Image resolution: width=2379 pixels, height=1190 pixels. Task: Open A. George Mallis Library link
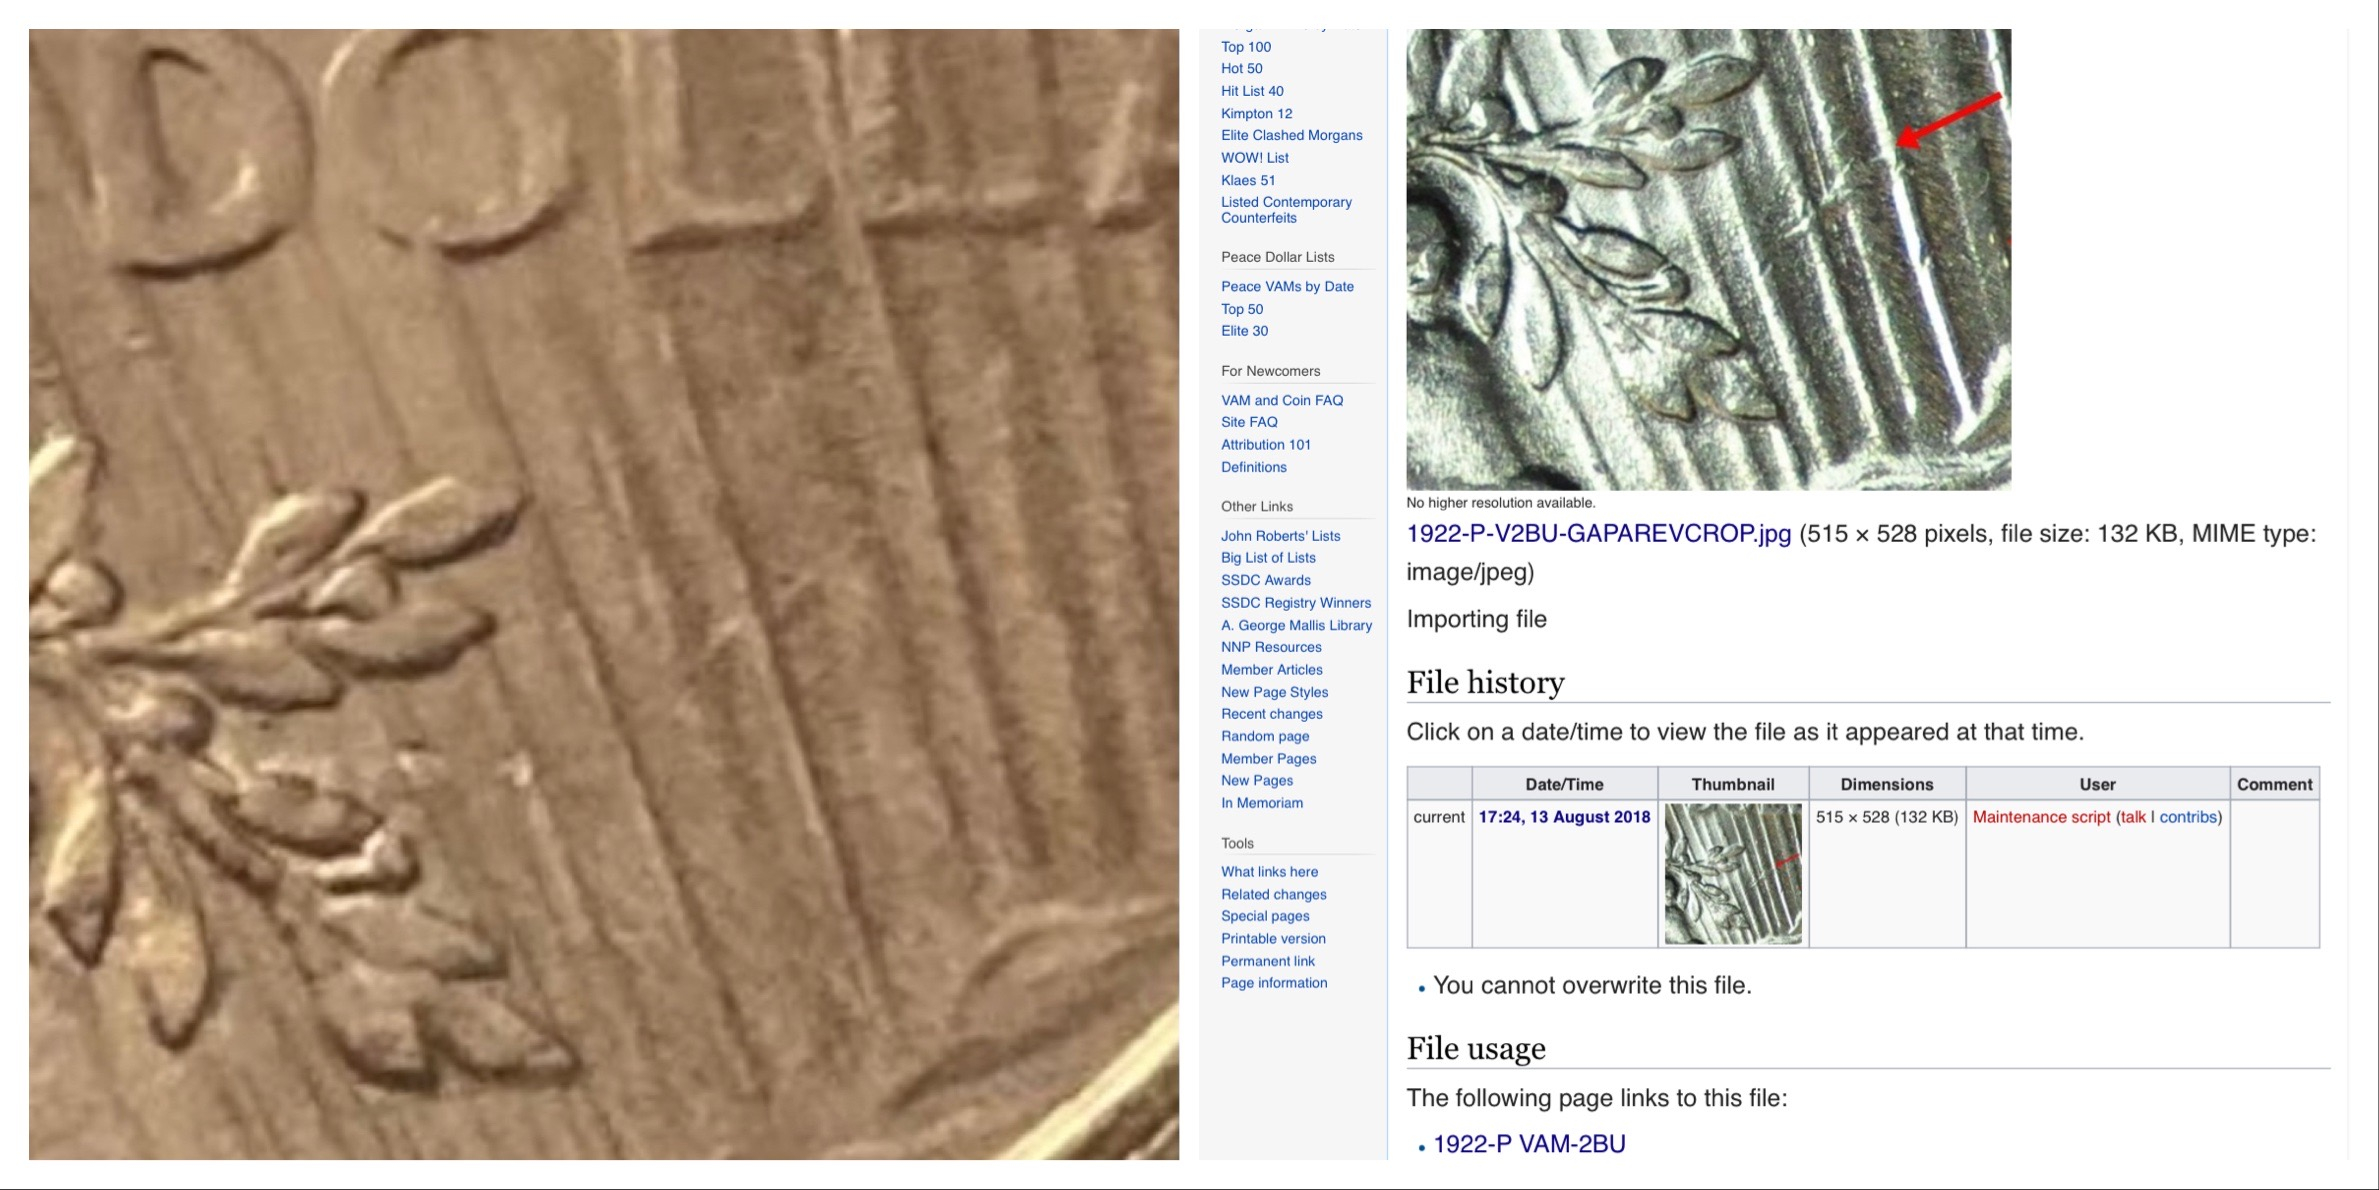click(1296, 626)
